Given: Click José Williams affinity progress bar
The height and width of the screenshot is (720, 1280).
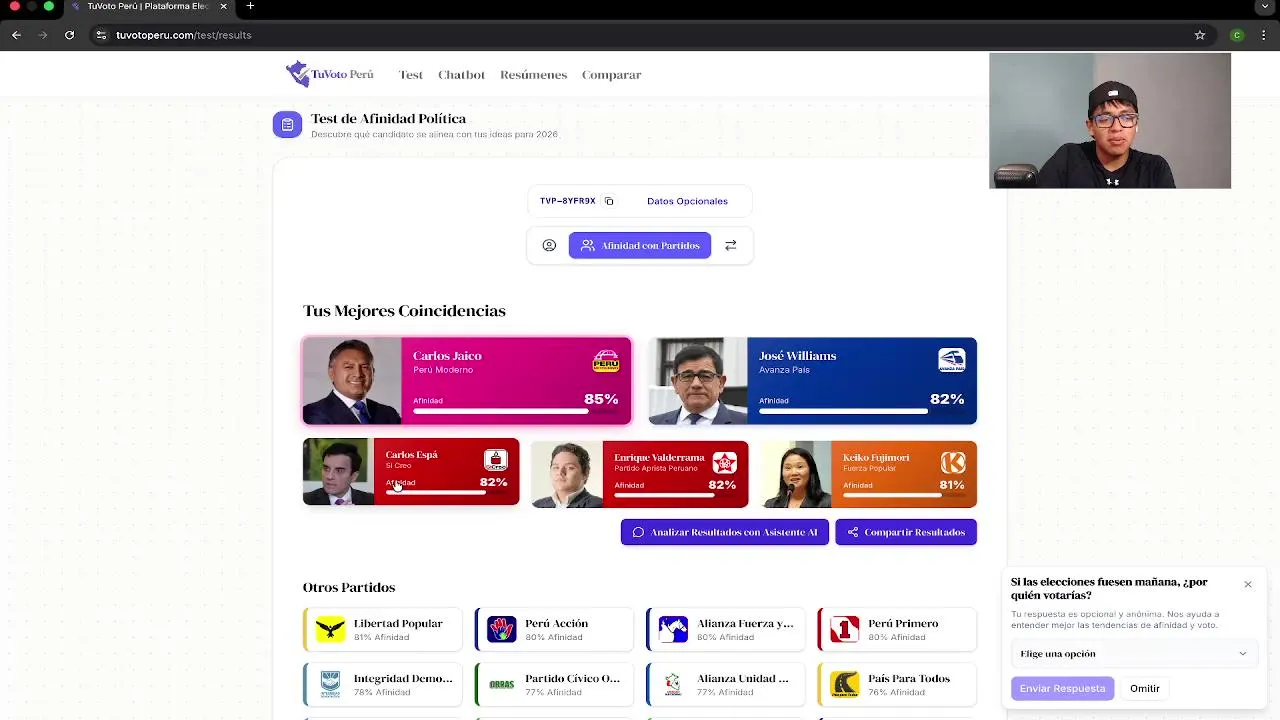Looking at the screenshot, I should tap(861, 410).
